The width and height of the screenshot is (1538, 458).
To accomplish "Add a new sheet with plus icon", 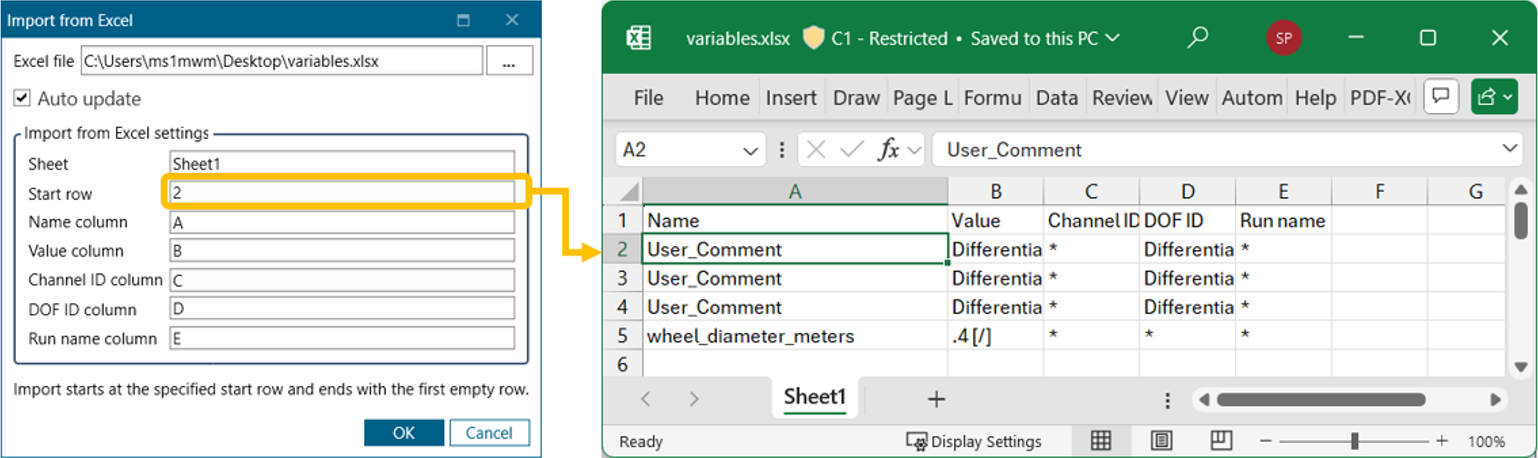I will [936, 399].
